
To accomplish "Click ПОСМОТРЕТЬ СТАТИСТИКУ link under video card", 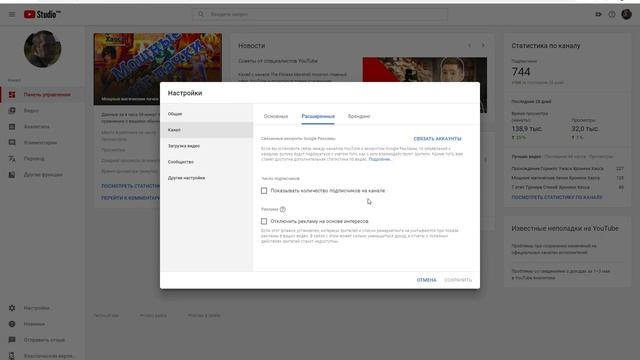I will click(x=131, y=186).
